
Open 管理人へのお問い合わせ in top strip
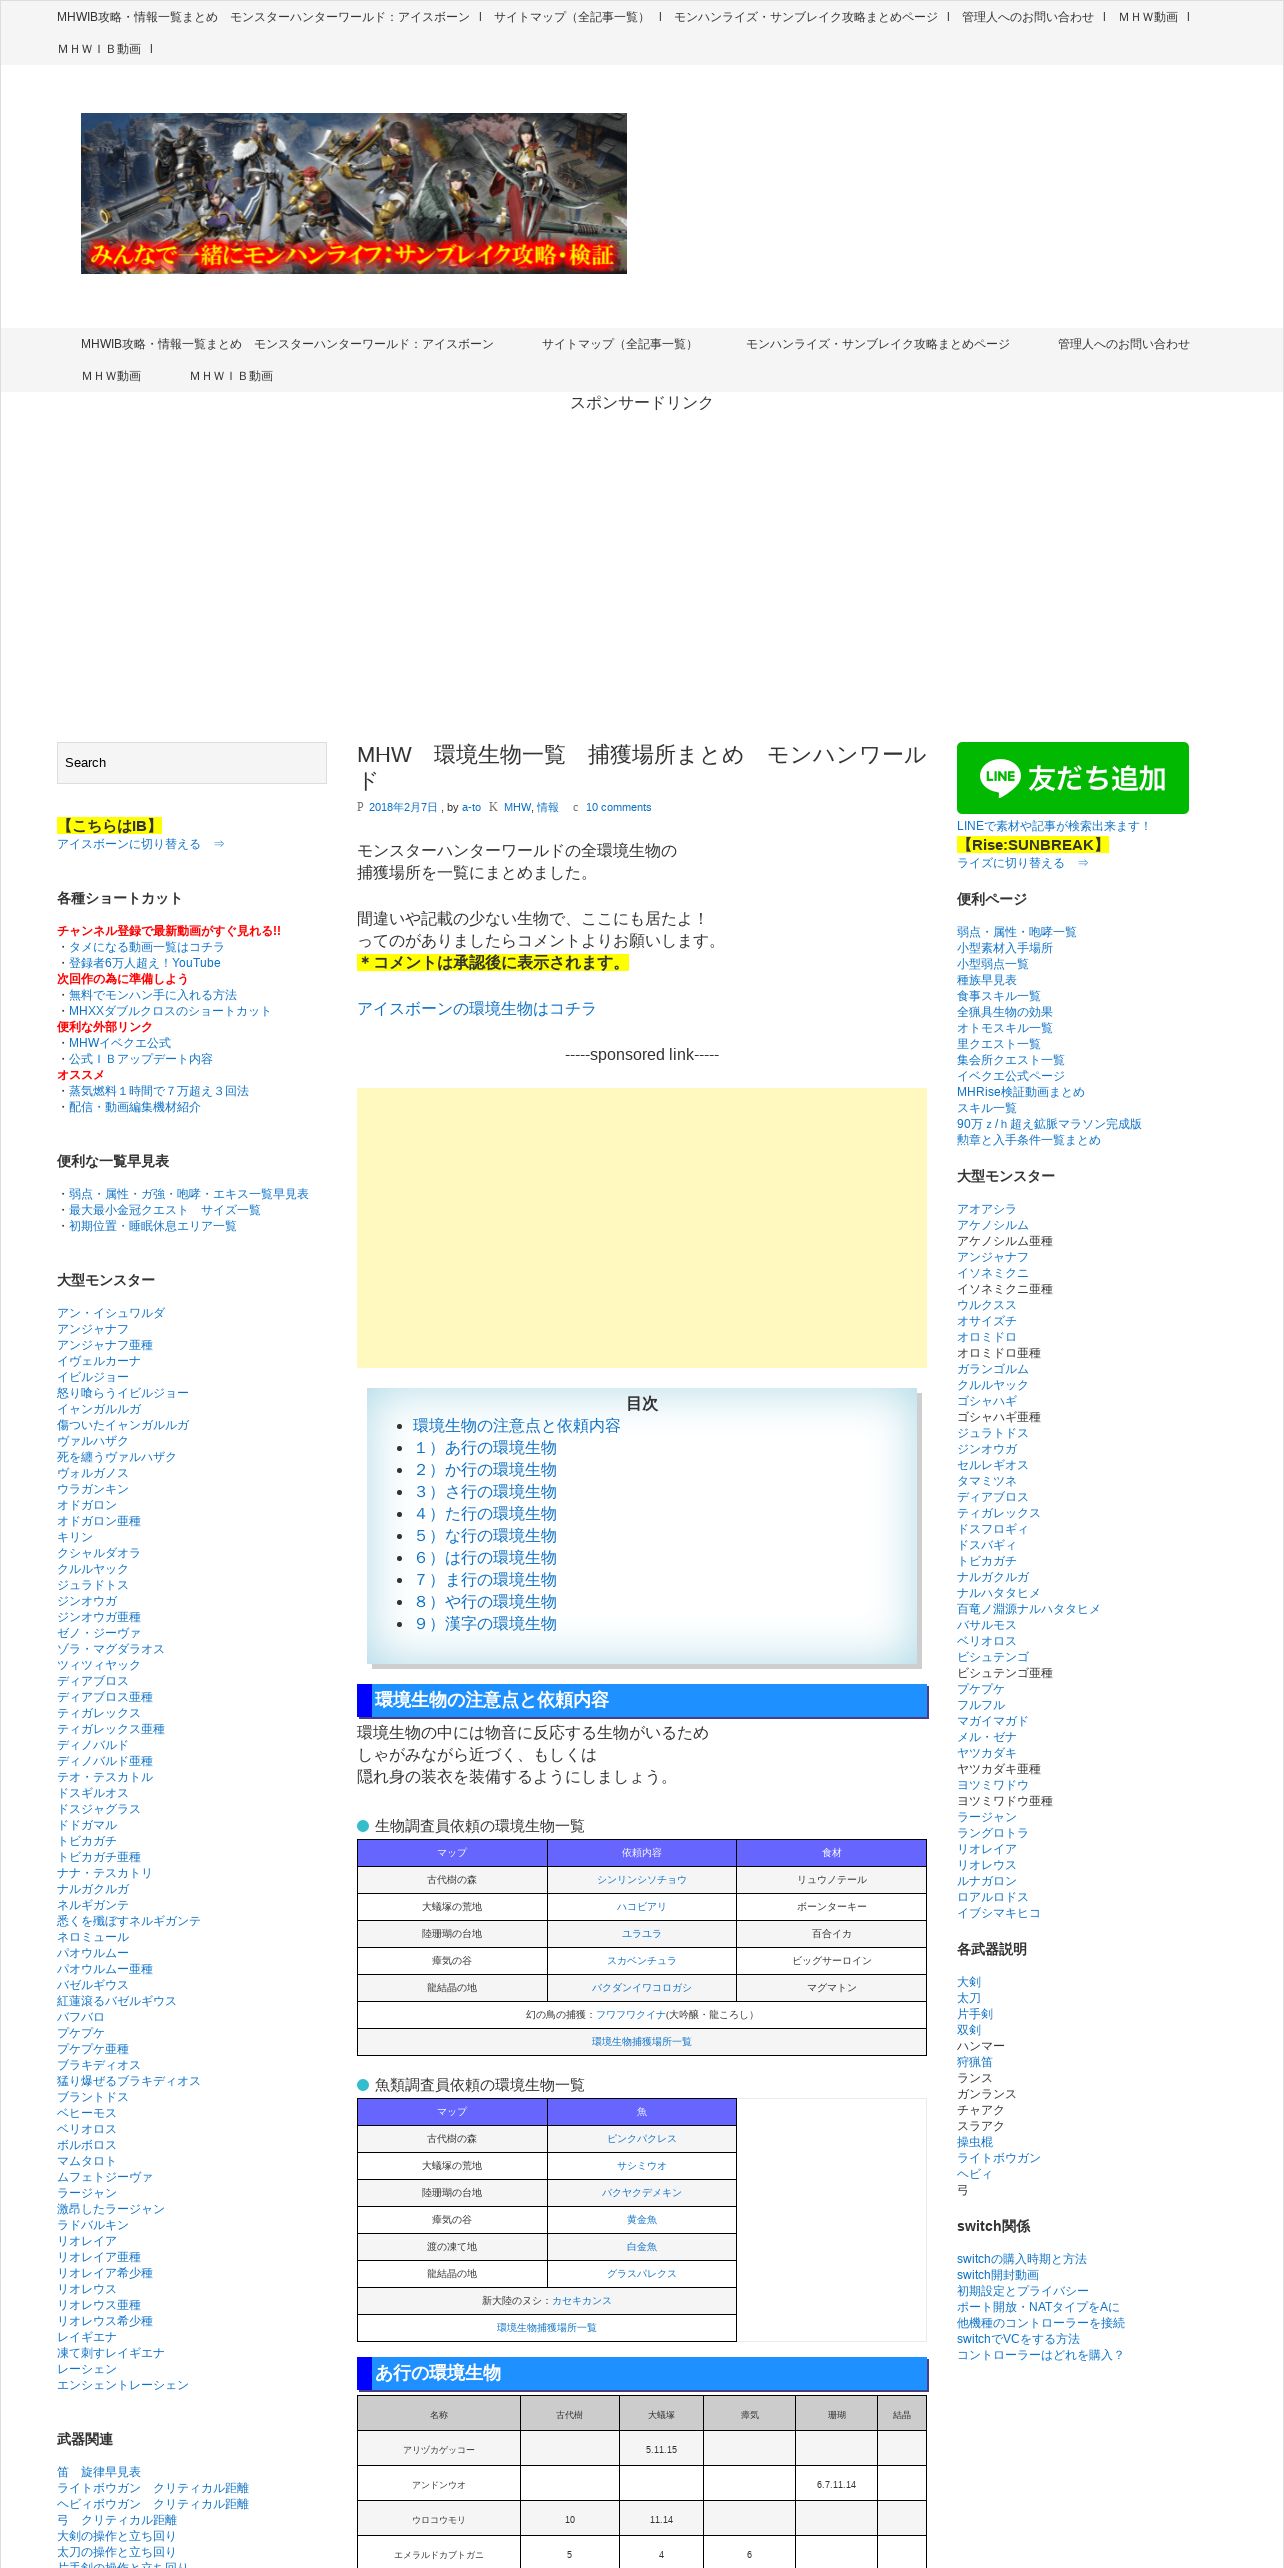(x=1028, y=17)
